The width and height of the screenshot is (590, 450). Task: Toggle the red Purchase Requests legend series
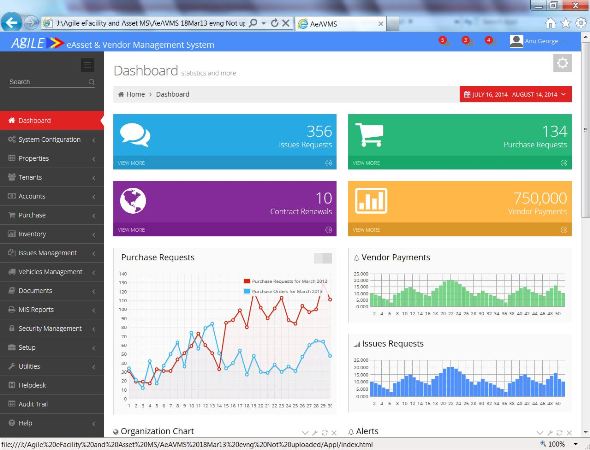(285, 281)
